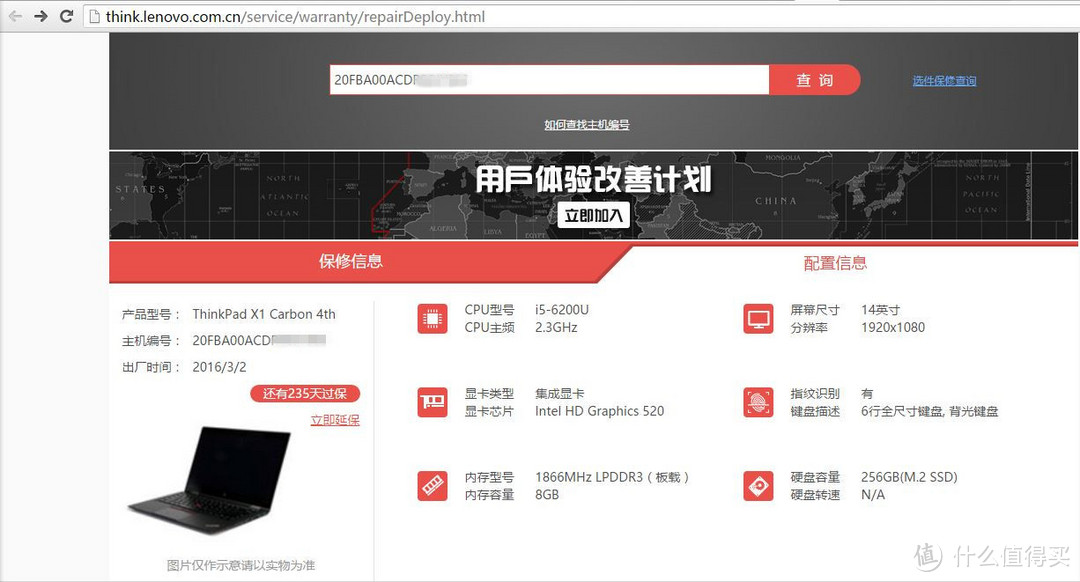The width and height of the screenshot is (1080, 582).
Task: Select the text 'ThinkPad X1 Carbon 4th'
Action: point(264,314)
